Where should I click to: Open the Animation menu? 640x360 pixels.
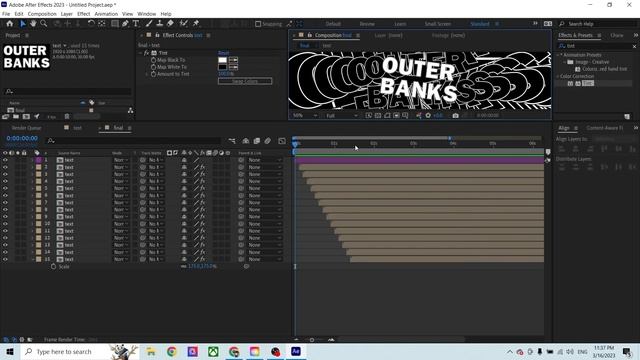[106, 14]
